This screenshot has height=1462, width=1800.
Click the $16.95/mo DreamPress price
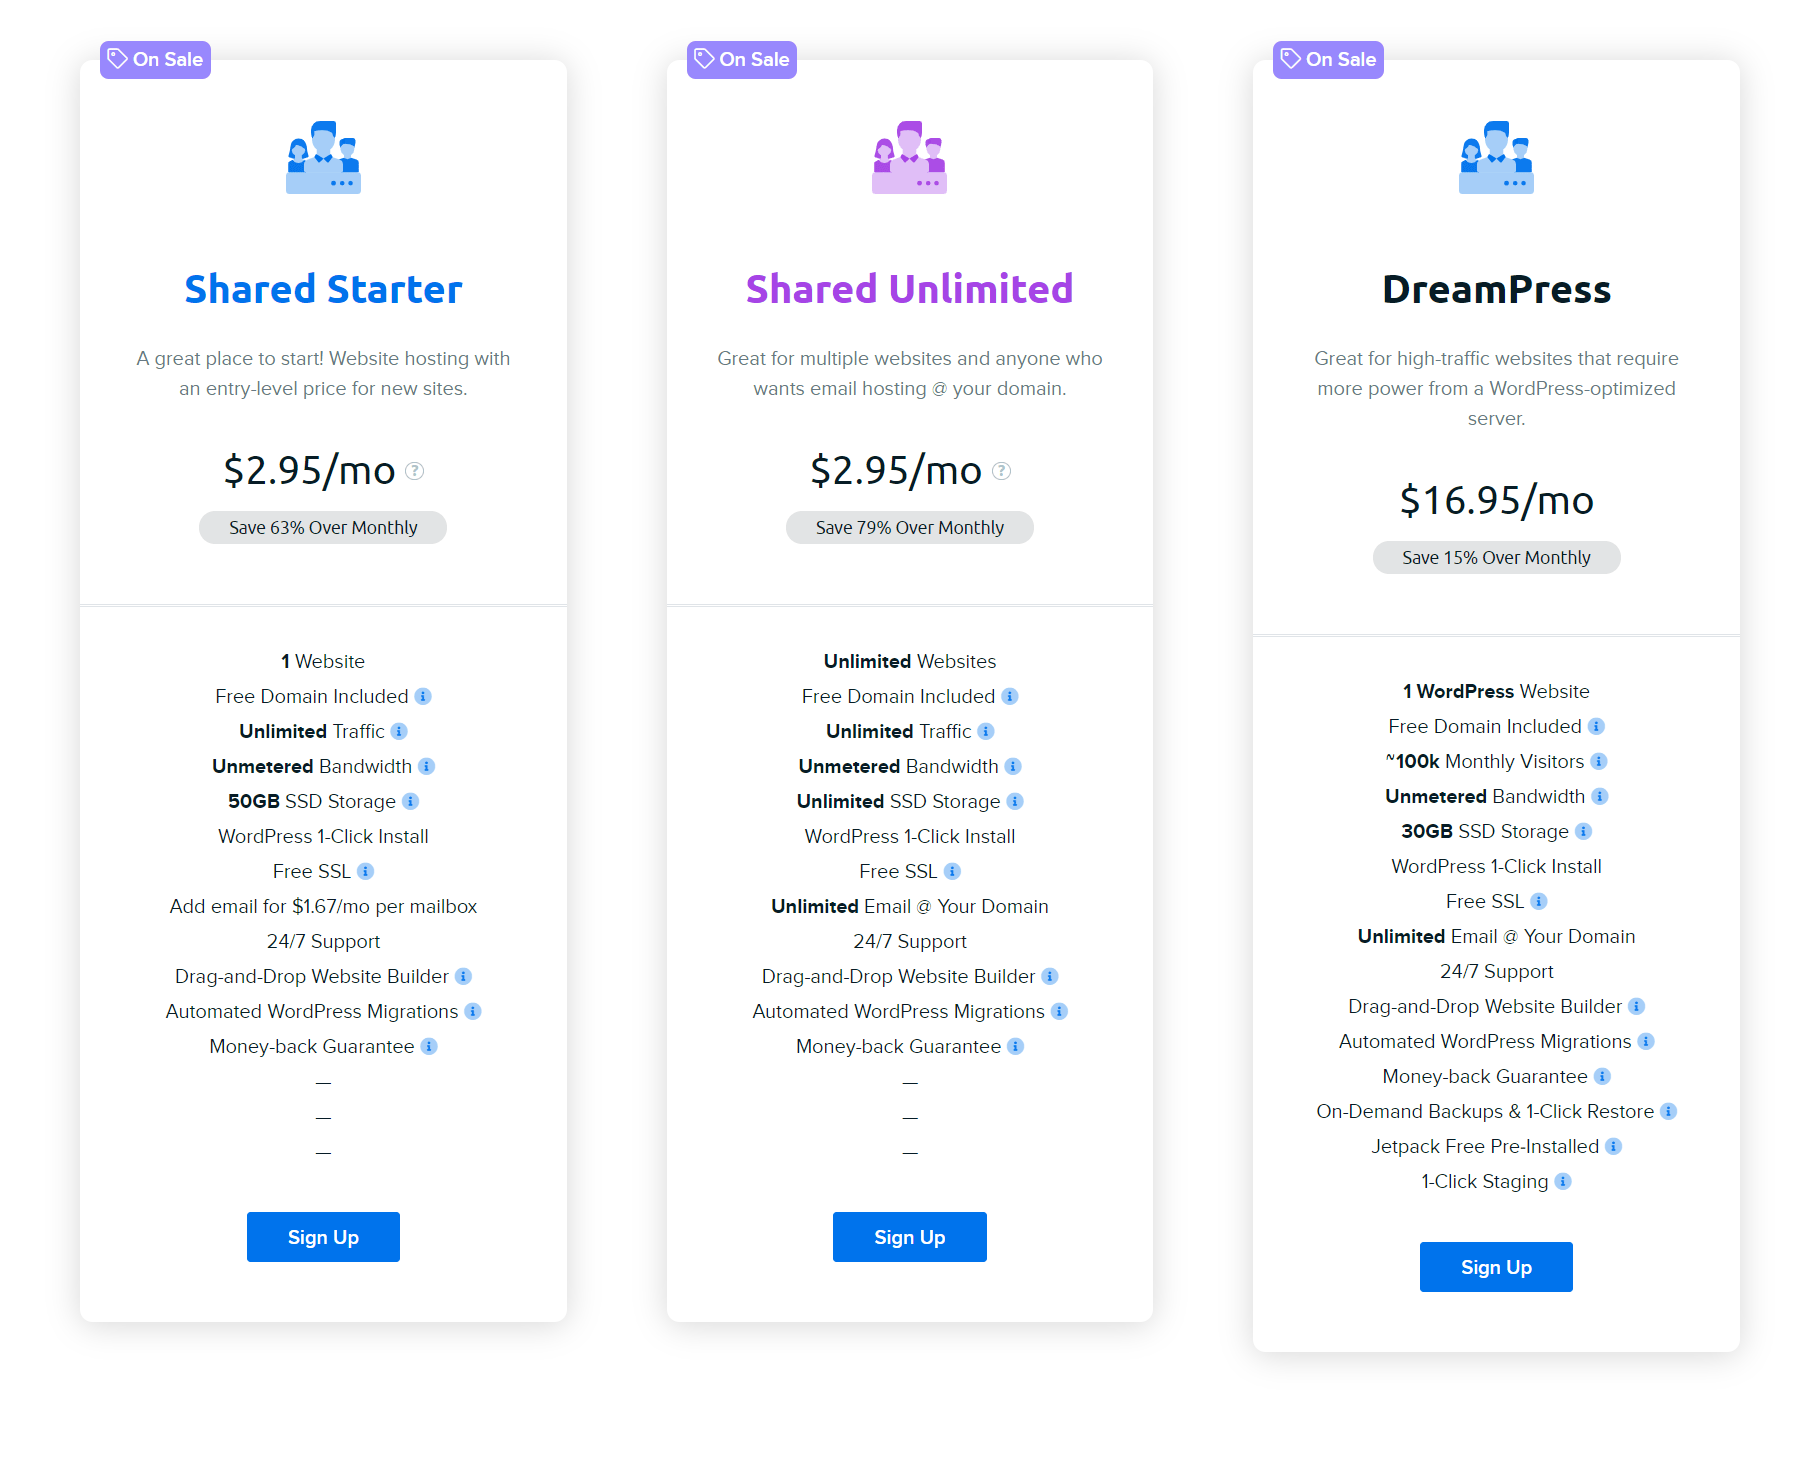tap(1496, 500)
